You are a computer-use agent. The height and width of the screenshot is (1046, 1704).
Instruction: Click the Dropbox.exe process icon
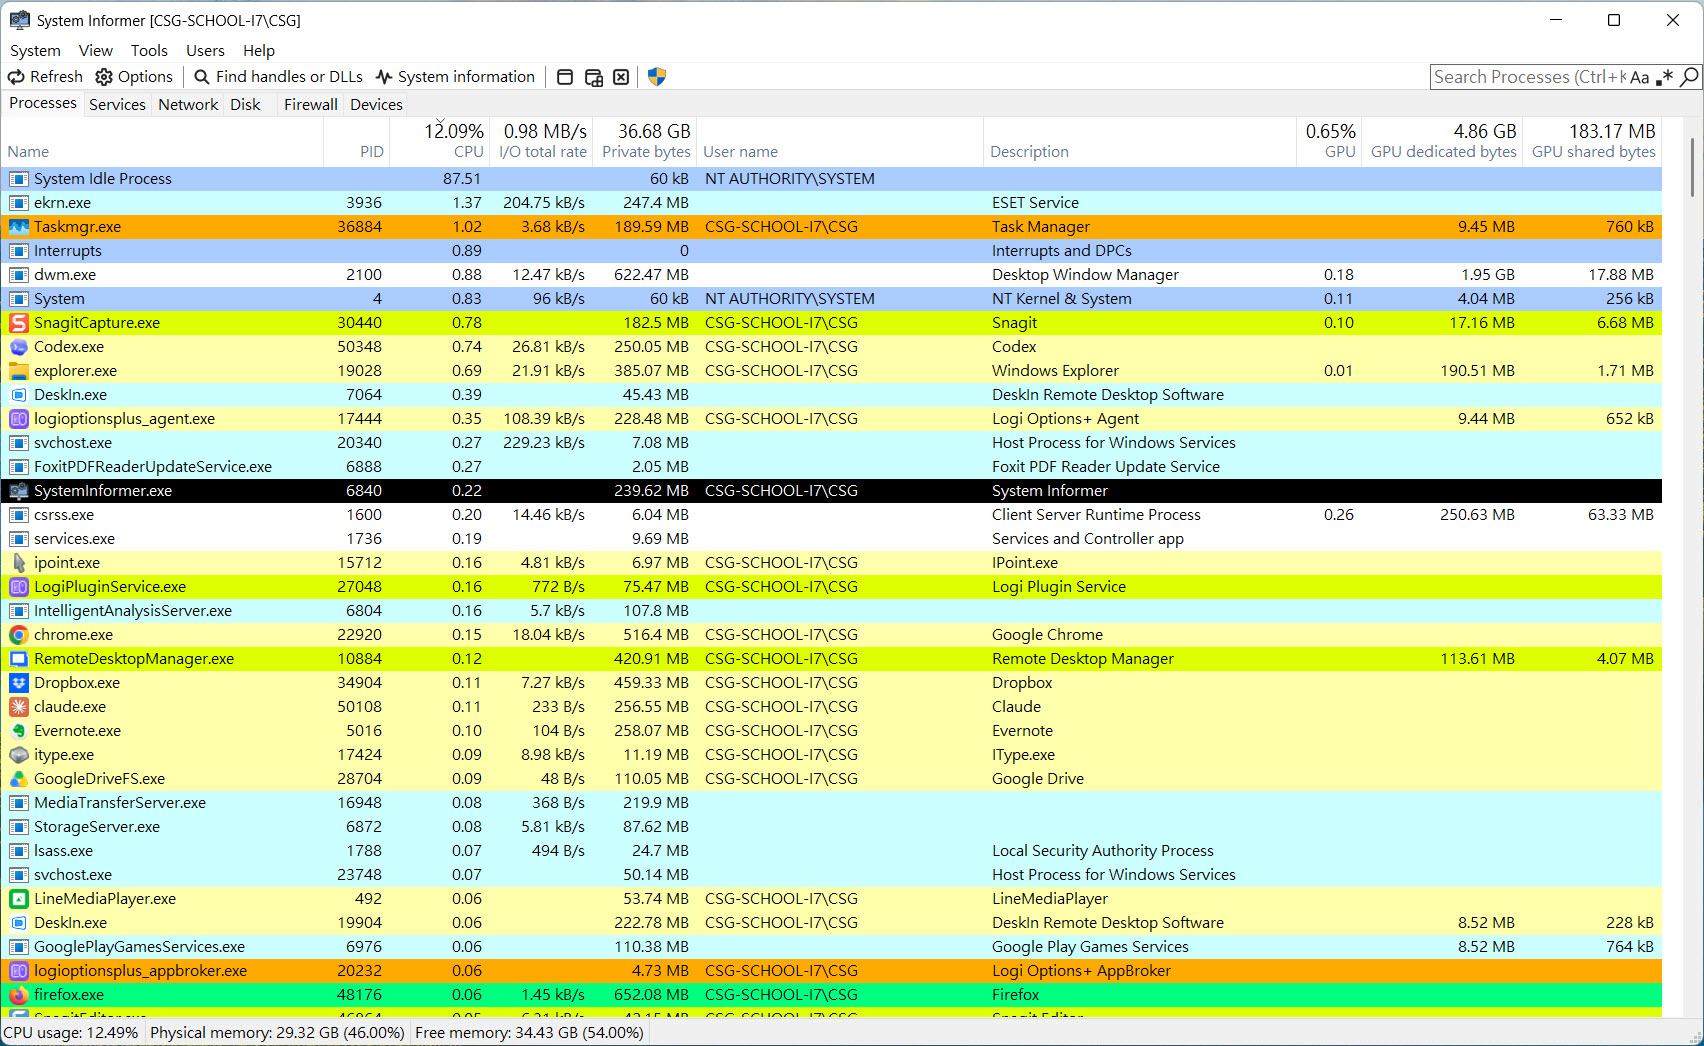coord(18,683)
